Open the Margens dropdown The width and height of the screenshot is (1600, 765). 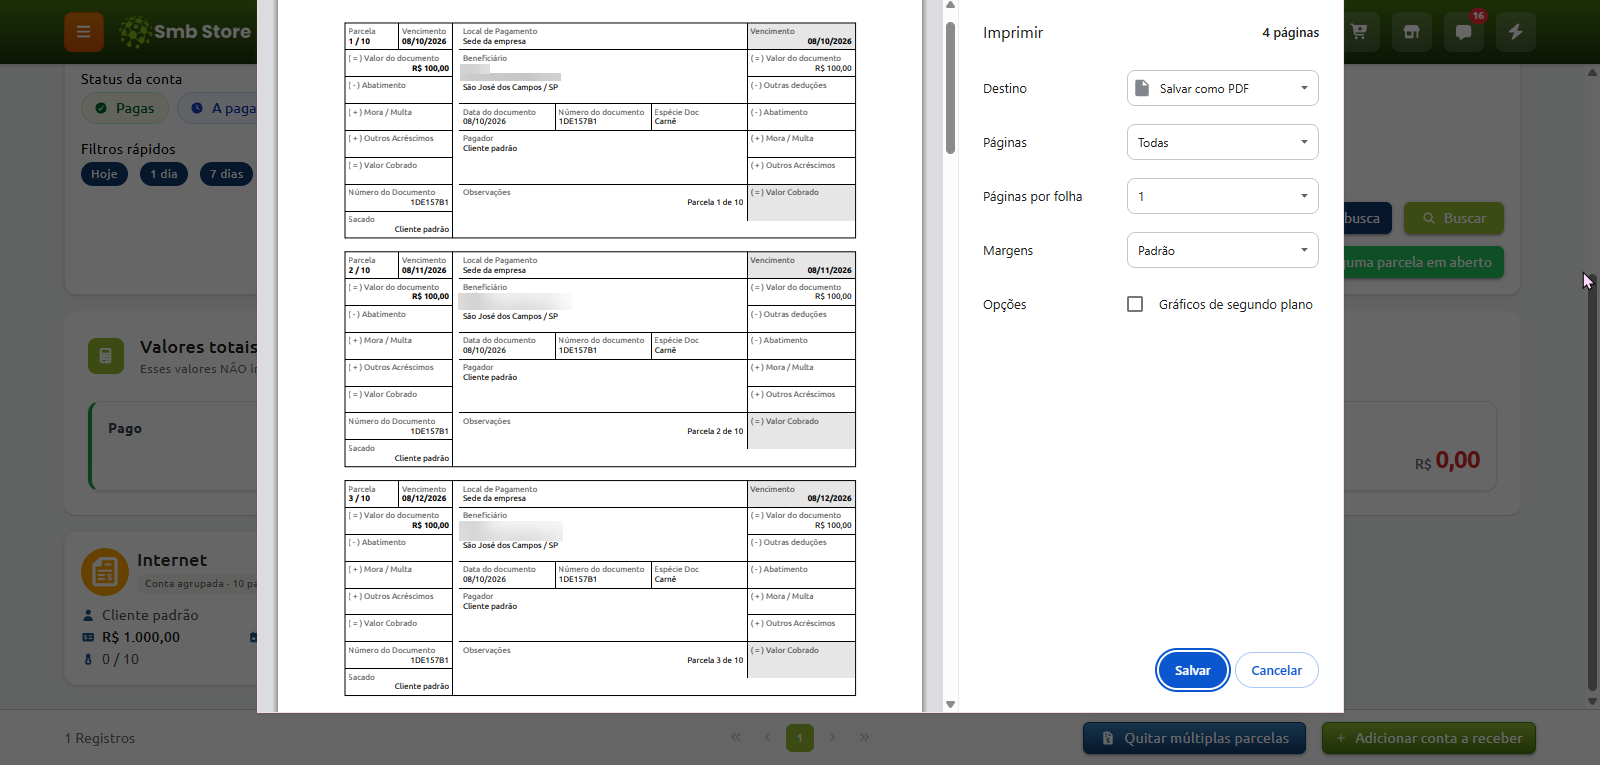tap(1222, 250)
